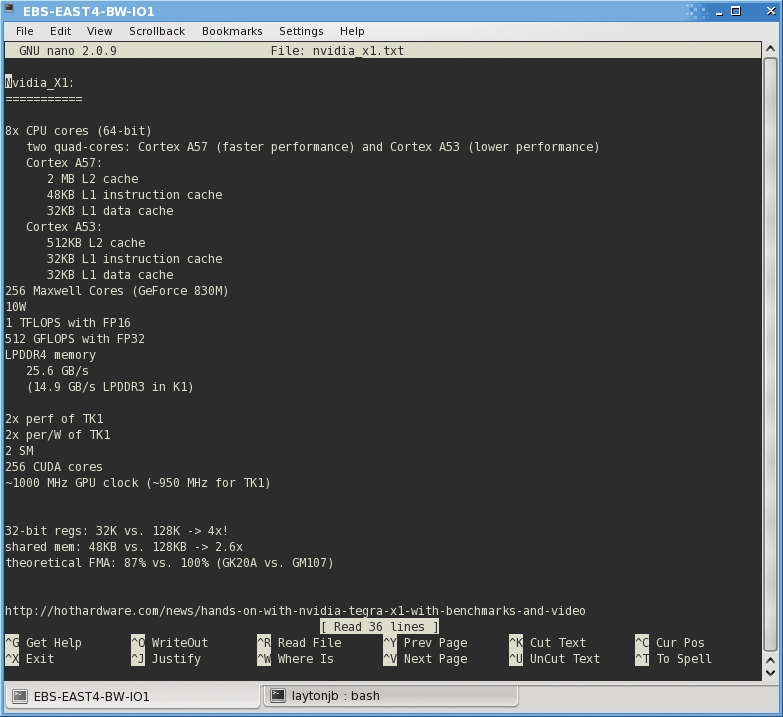Click the hothardware.com URL line
The image size is (783, 717).
295,611
